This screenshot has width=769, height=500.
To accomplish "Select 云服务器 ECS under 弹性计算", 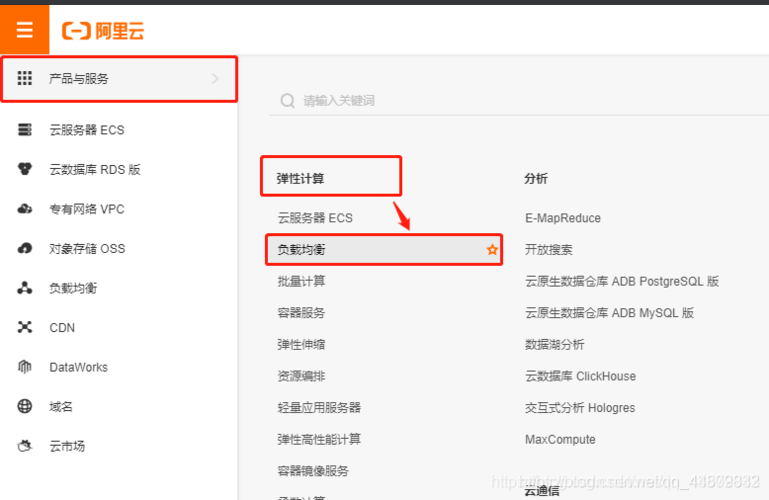I will pyautogui.click(x=315, y=218).
